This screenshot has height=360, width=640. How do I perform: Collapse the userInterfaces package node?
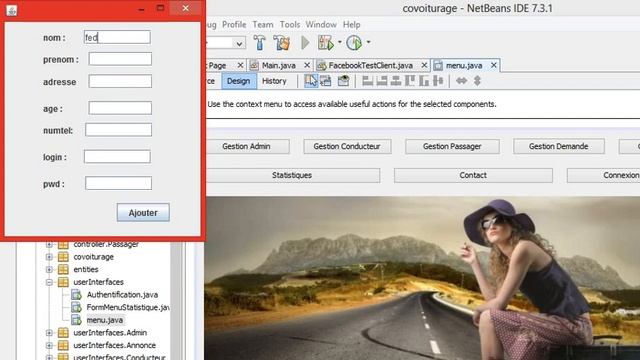49,282
